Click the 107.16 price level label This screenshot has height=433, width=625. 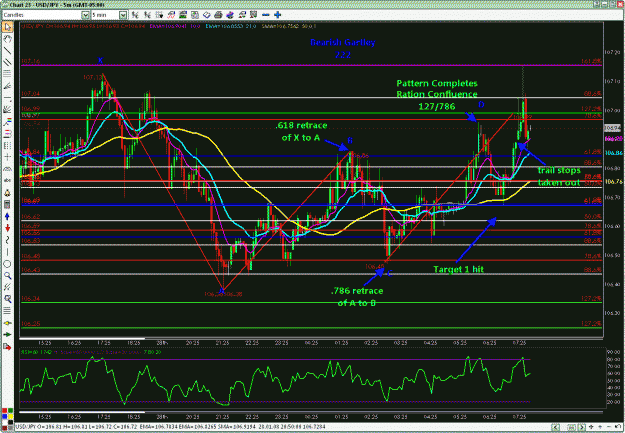coord(31,61)
